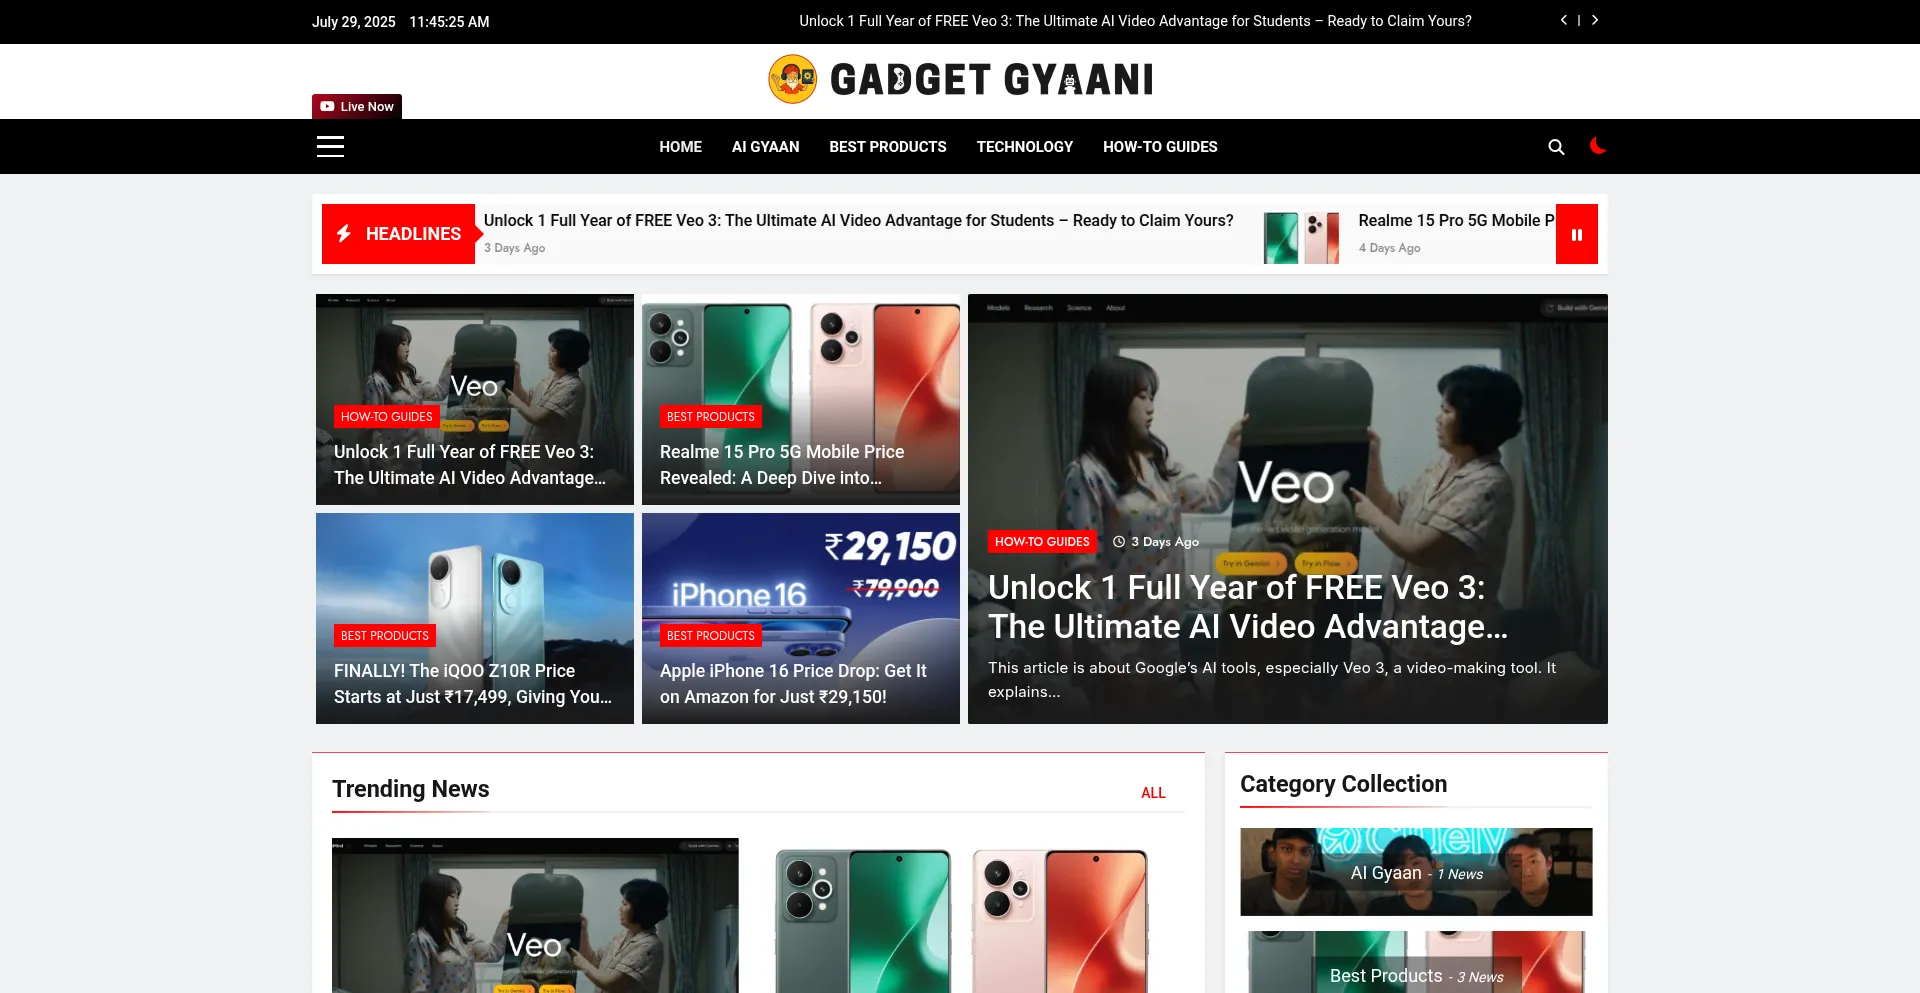Open Veo 3 headline in Headlines bar

(858, 220)
